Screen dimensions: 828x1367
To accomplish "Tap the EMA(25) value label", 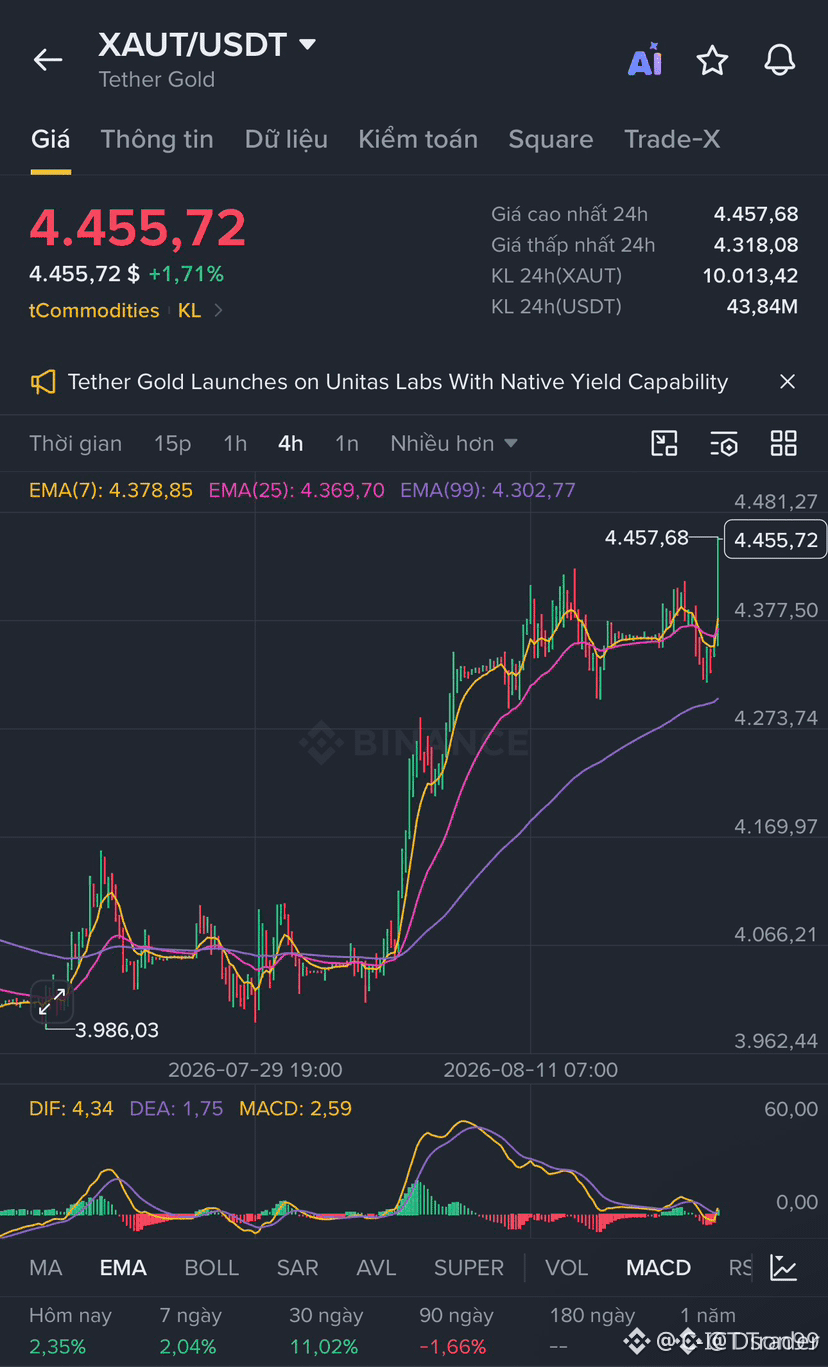I will [296, 490].
